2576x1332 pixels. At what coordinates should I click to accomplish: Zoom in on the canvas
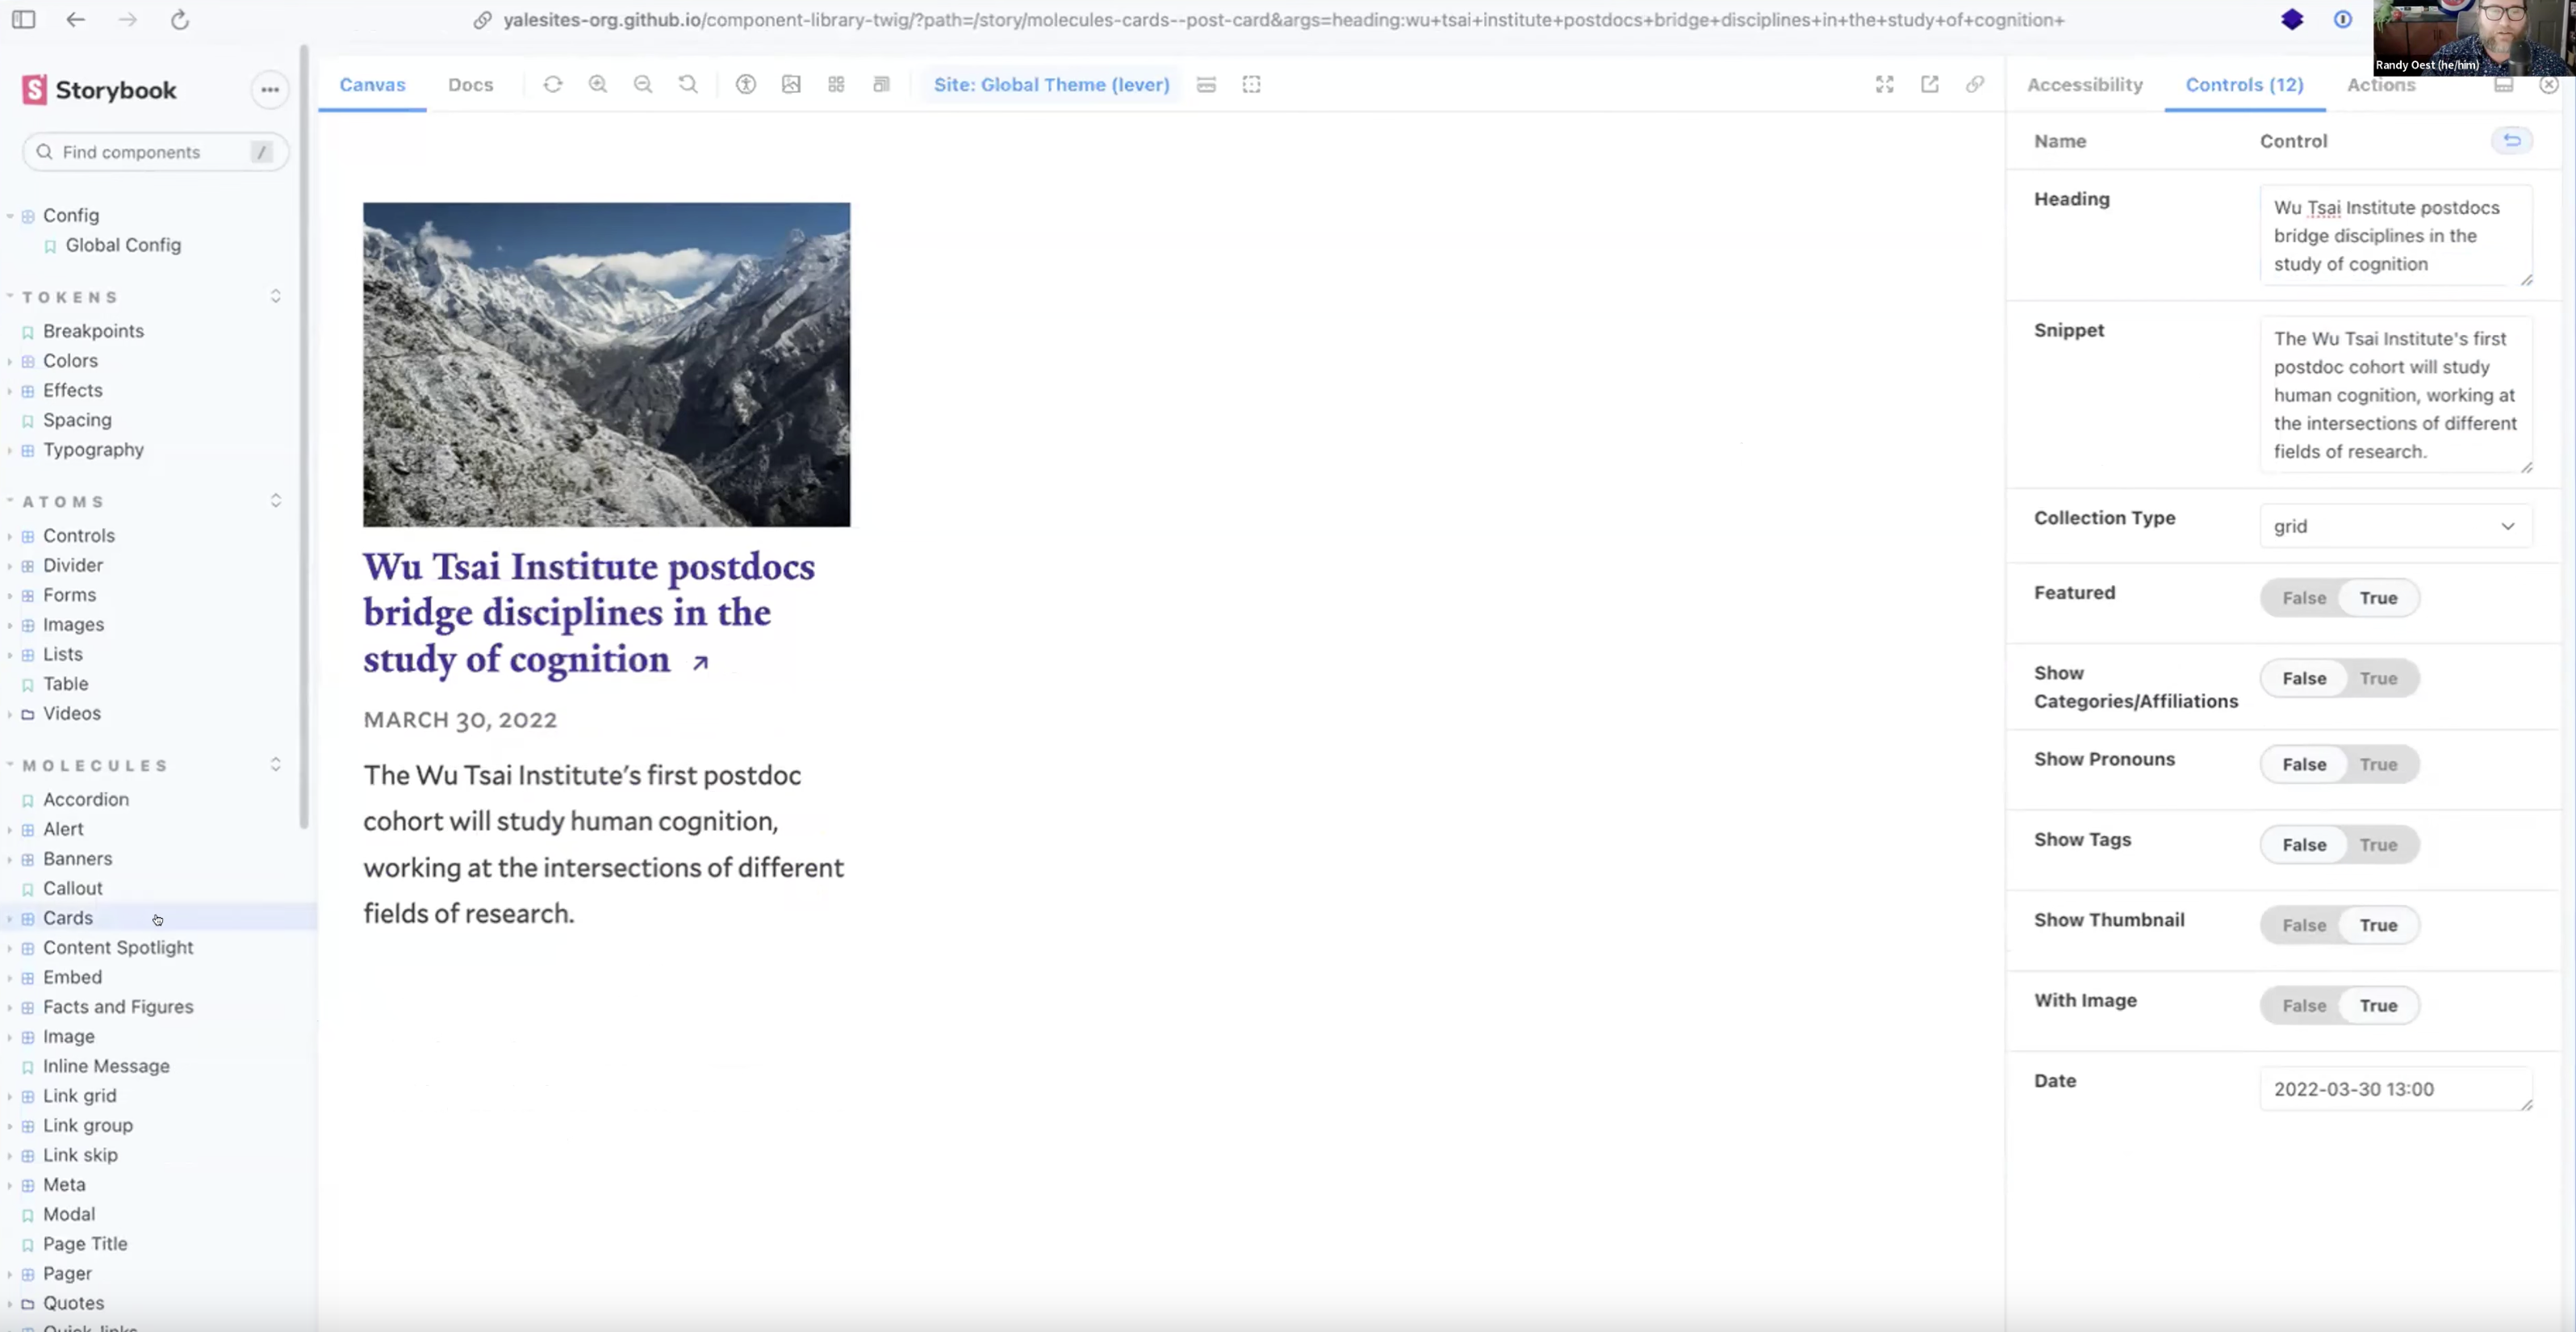point(598,85)
